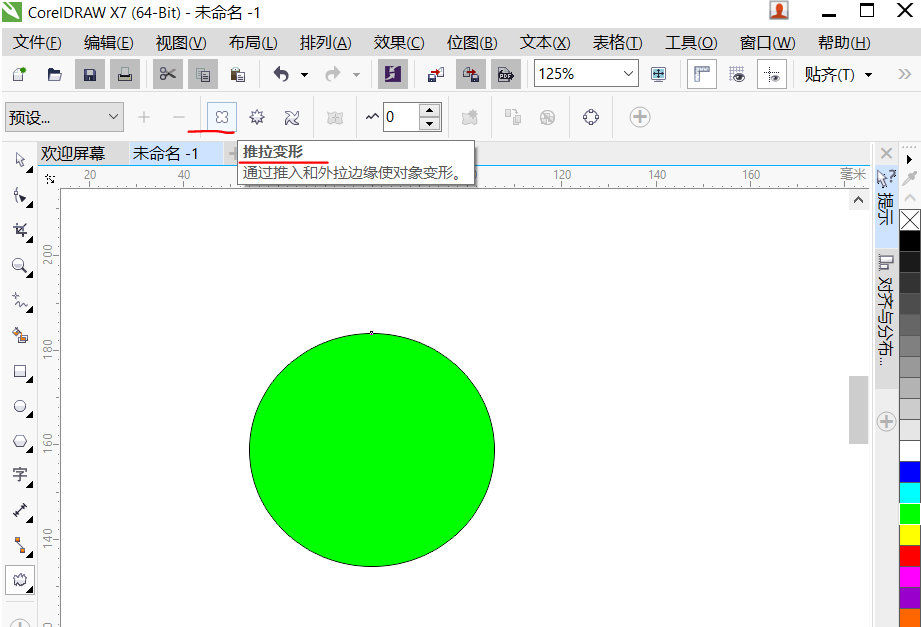921x627 pixels.
Task: Save the document with the floppy icon
Action: [89, 75]
